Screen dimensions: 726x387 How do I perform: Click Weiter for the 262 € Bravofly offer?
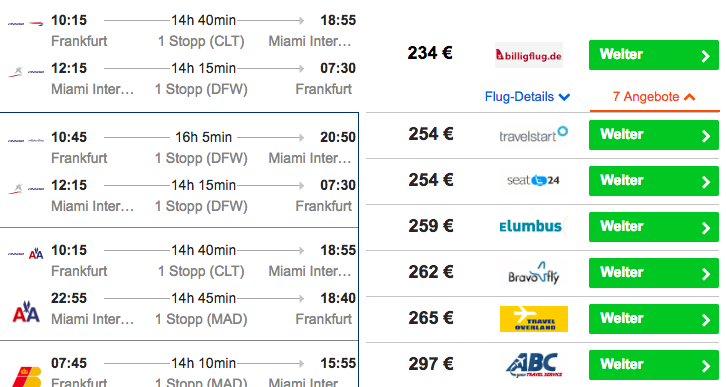(x=654, y=273)
